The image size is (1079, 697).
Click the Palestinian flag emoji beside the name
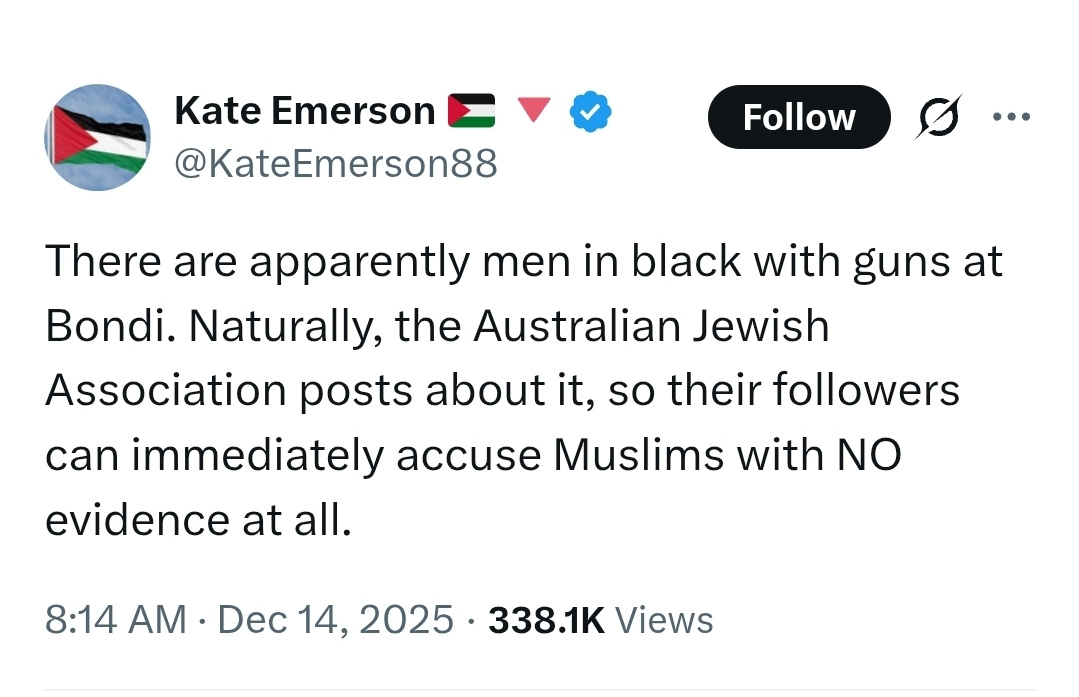coord(471,111)
